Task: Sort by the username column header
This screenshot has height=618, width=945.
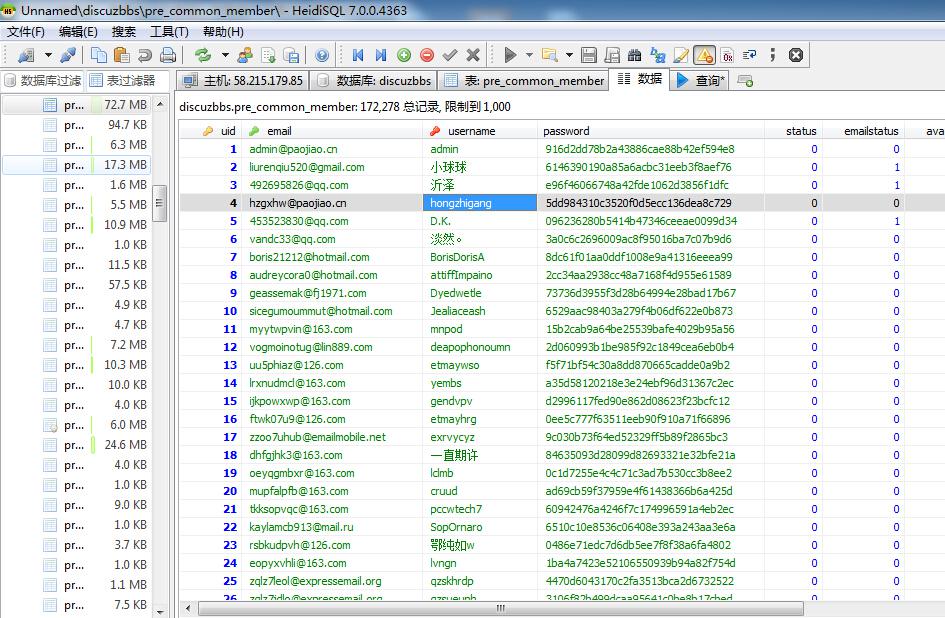Action: [x=480, y=131]
